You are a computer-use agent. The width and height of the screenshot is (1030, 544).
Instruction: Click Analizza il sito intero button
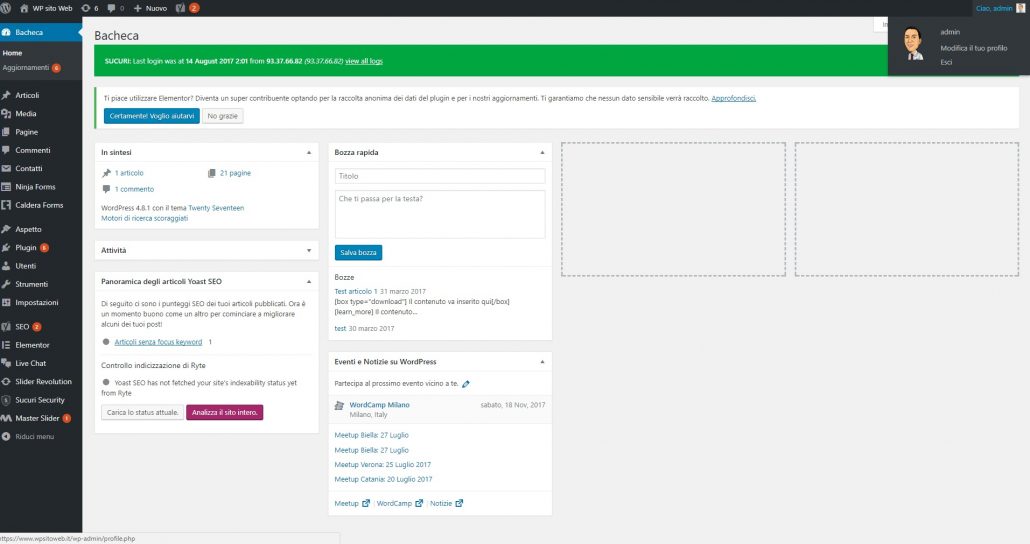[224, 413]
